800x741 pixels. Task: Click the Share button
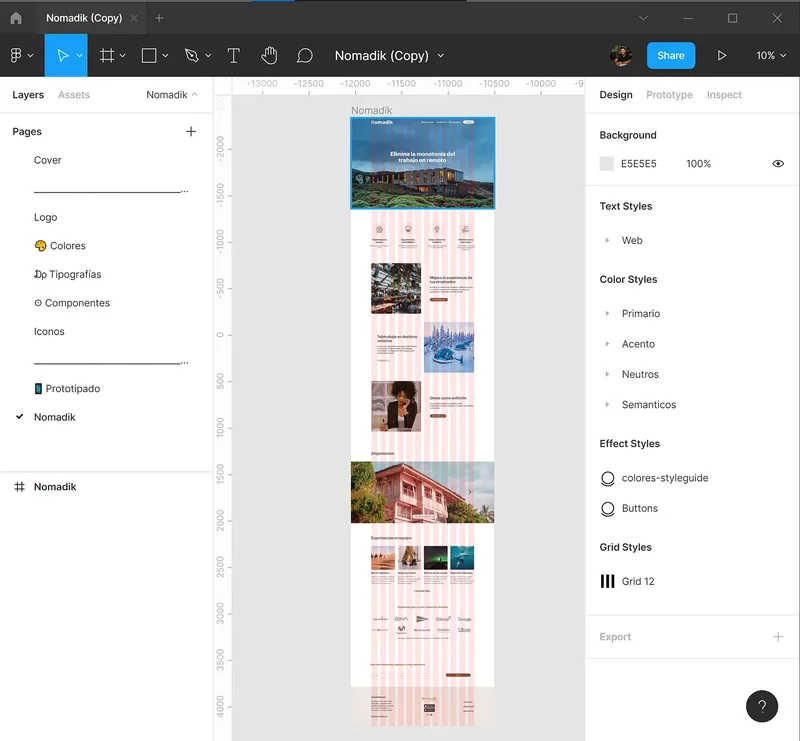point(670,55)
